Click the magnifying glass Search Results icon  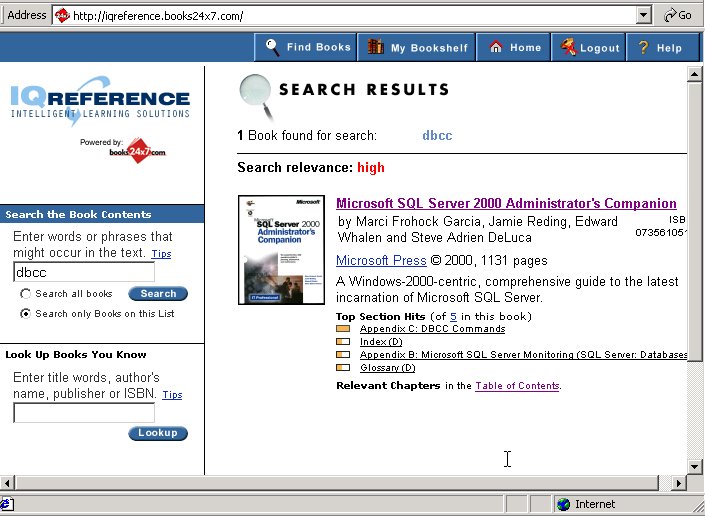coord(256,97)
